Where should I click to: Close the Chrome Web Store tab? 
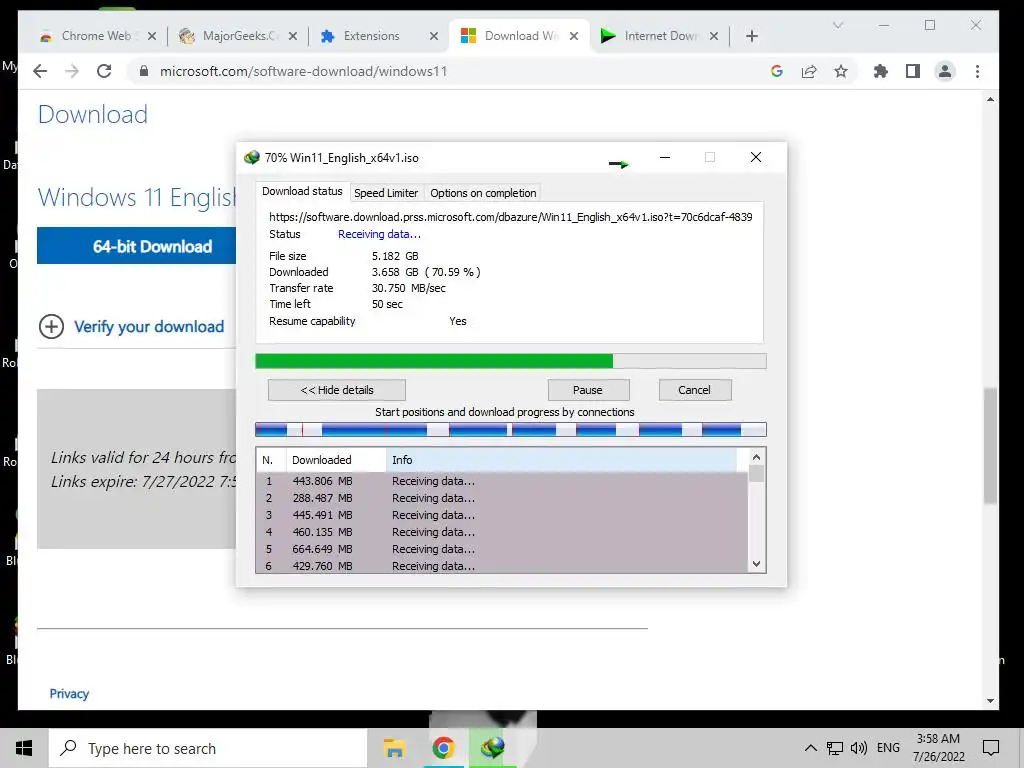(x=152, y=36)
